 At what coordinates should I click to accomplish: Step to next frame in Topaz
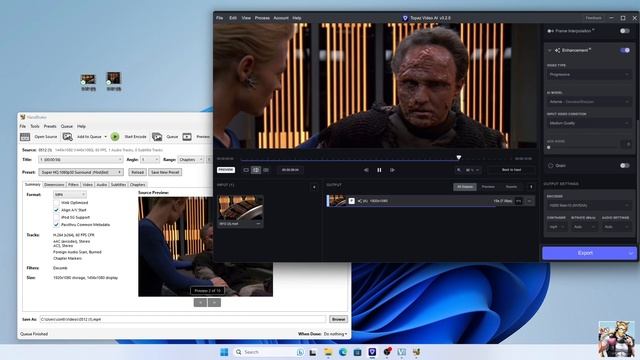(x=392, y=170)
